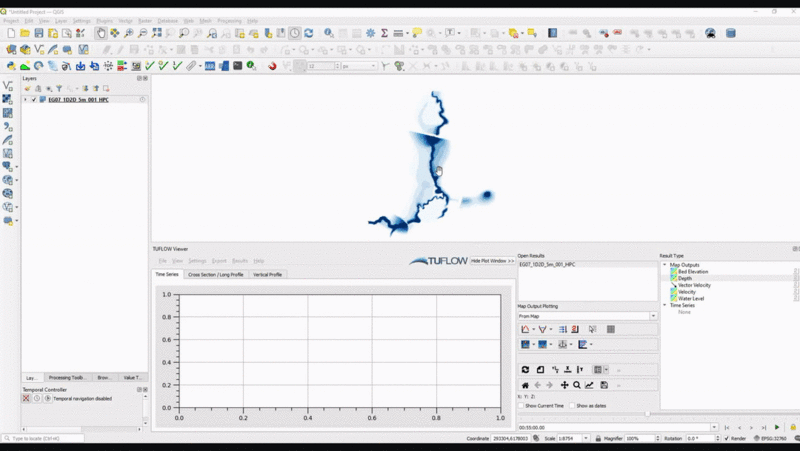This screenshot has height=451, width=800.
Task: Open the Scale dropdown in status bar
Action: click(x=586, y=438)
